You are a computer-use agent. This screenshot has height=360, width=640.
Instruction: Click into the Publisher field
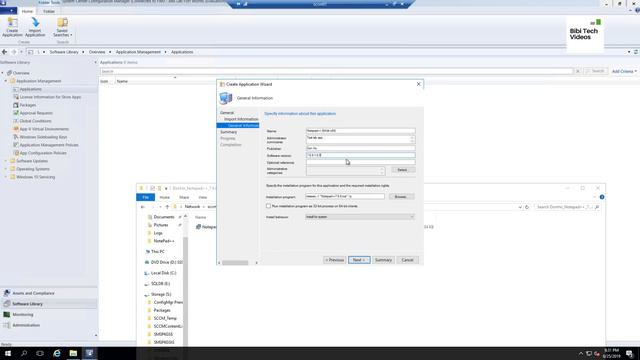pyautogui.click(x=360, y=148)
